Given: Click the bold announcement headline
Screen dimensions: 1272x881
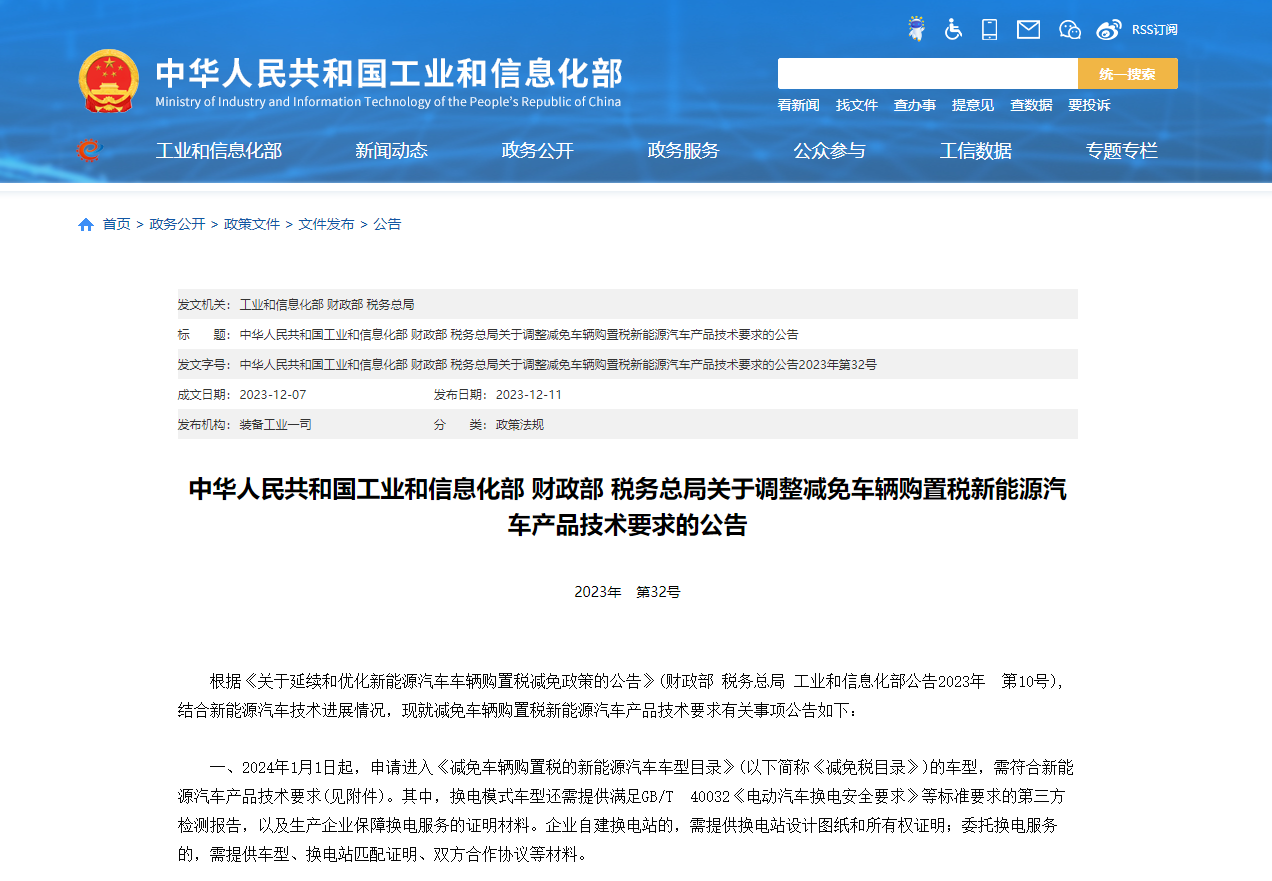Looking at the screenshot, I should coord(628,507).
